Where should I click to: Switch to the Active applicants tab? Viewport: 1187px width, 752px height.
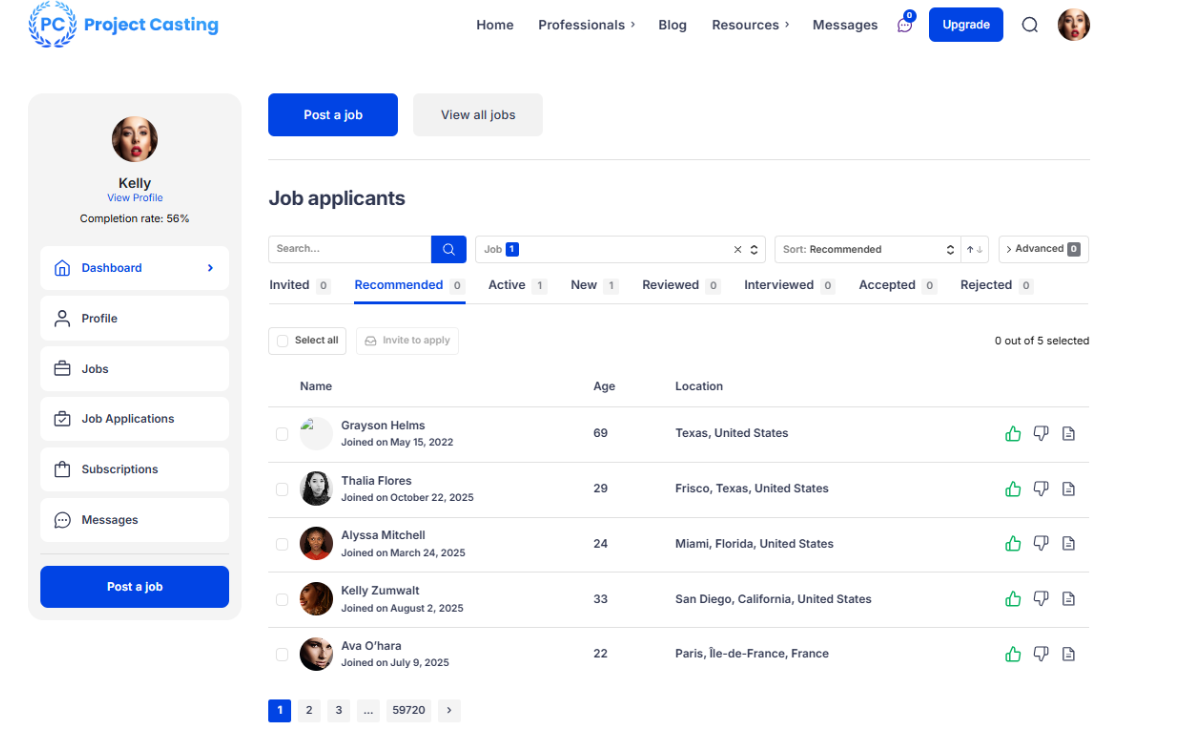coord(507,285)
